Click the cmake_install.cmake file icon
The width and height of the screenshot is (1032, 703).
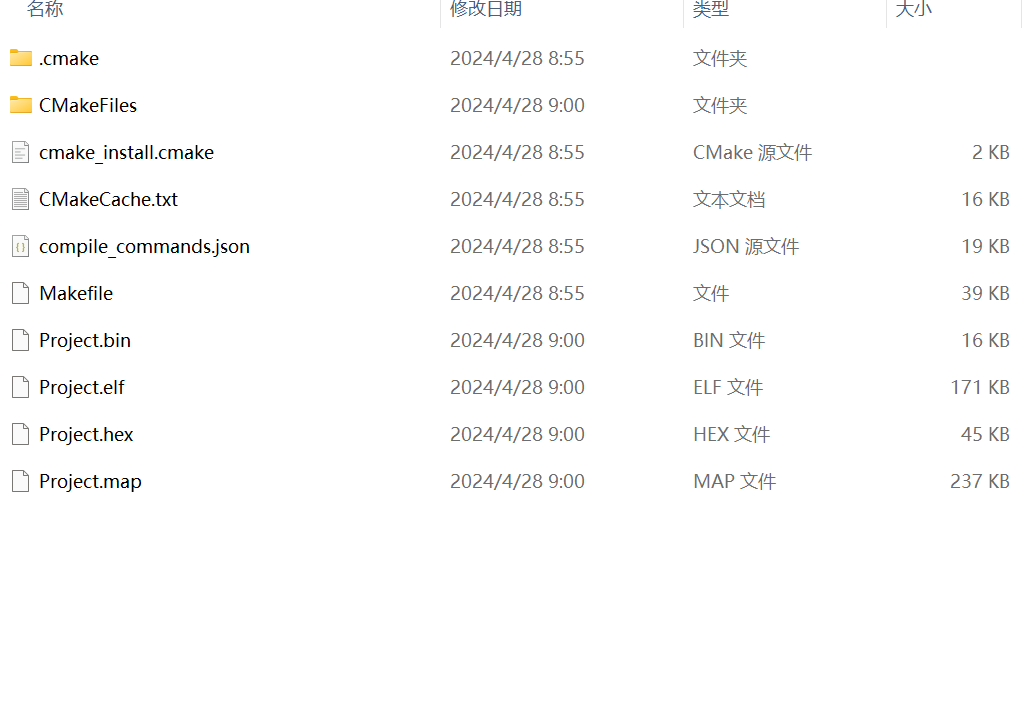click(20, 152)
